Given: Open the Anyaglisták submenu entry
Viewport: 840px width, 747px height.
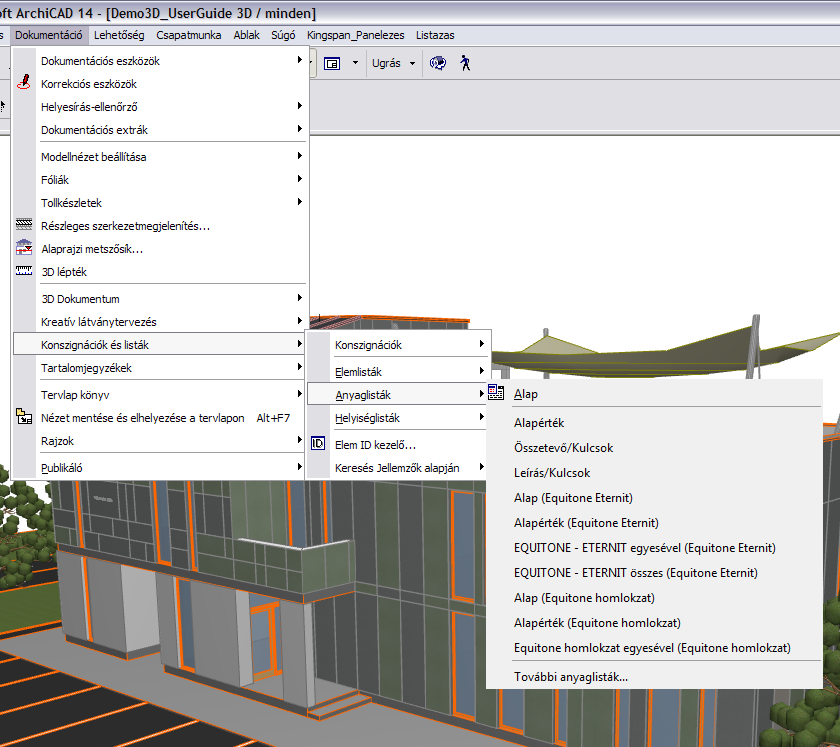Looking at the screenshot, I should [x=398, y=395].
